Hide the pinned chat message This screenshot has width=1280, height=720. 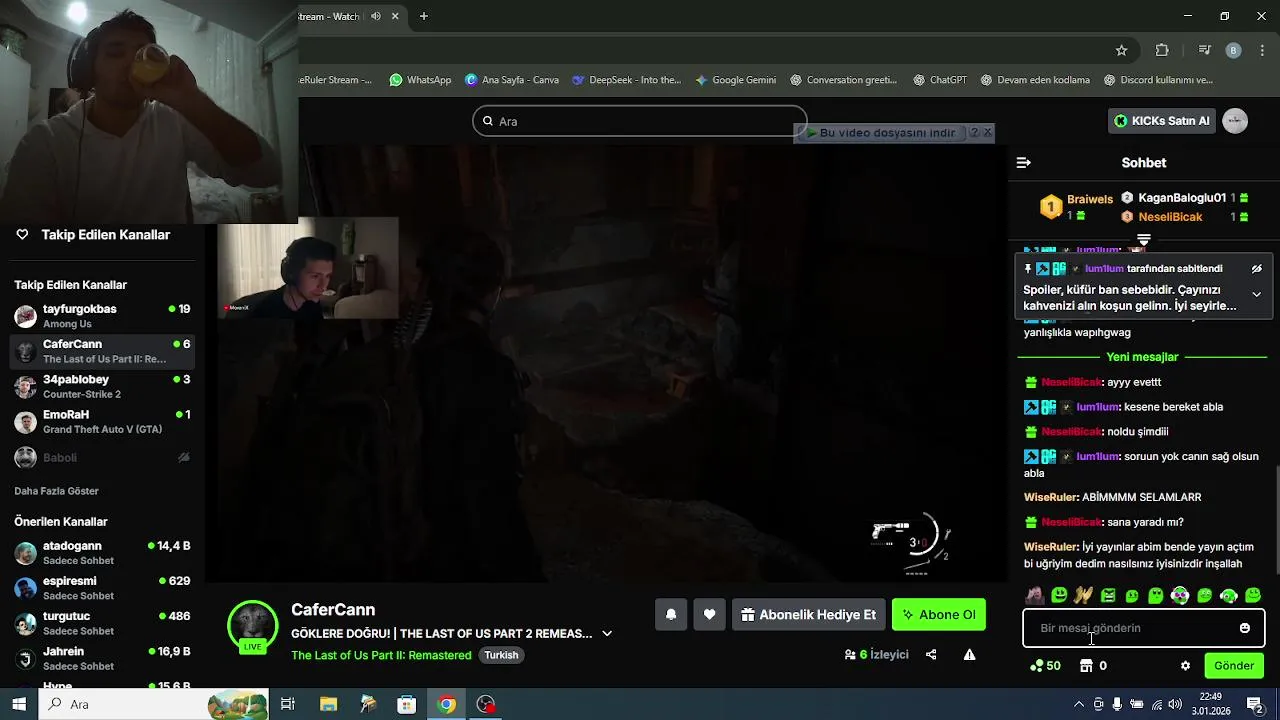click(1257, 269)
